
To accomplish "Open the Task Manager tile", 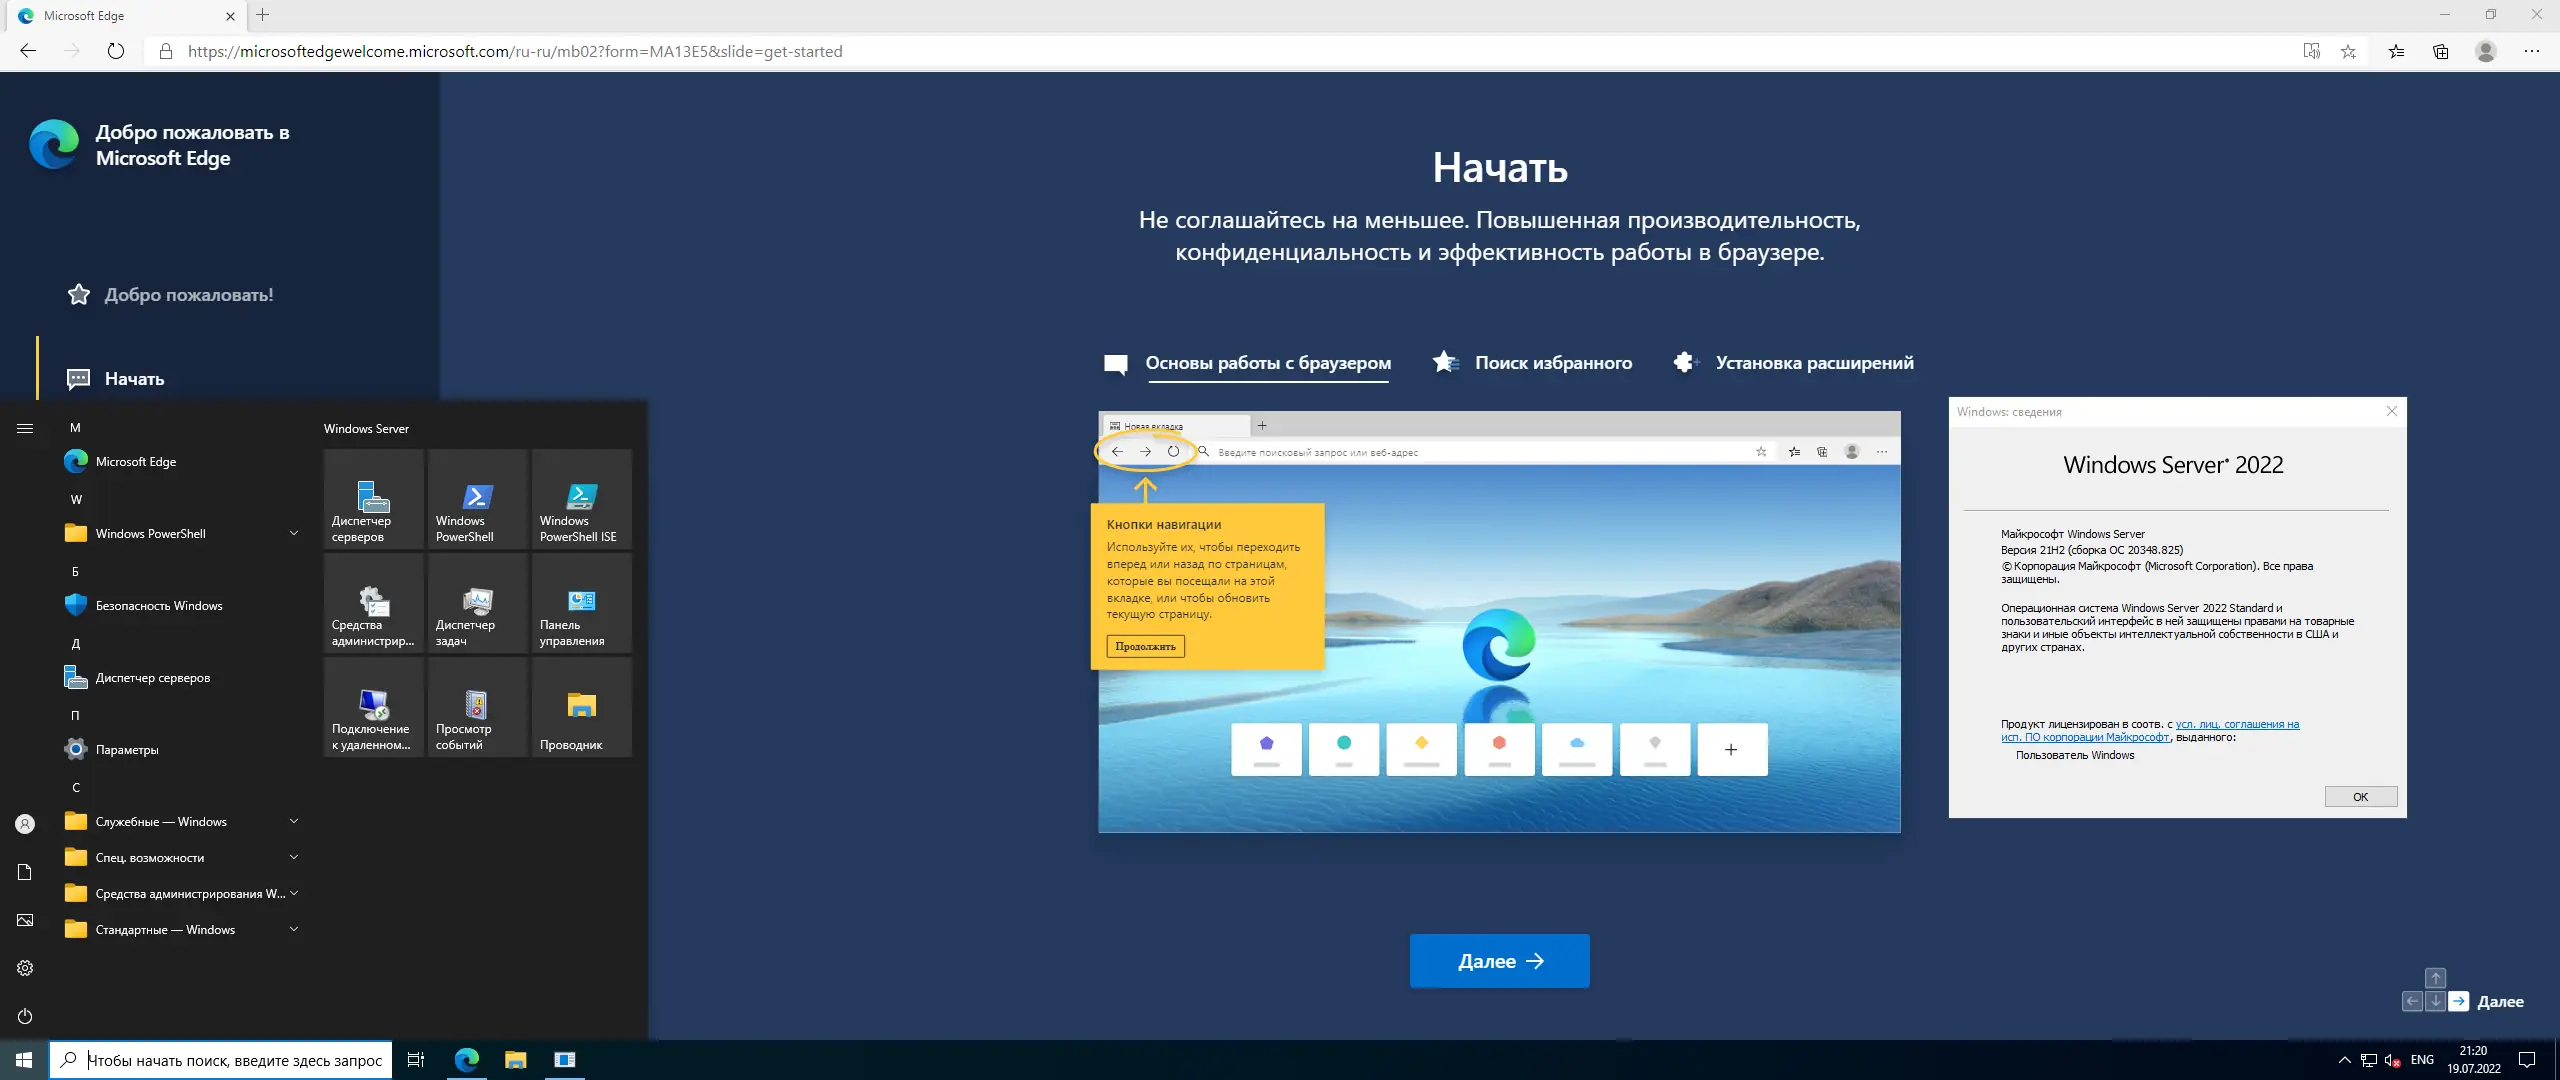I will (x=477, y=604).
